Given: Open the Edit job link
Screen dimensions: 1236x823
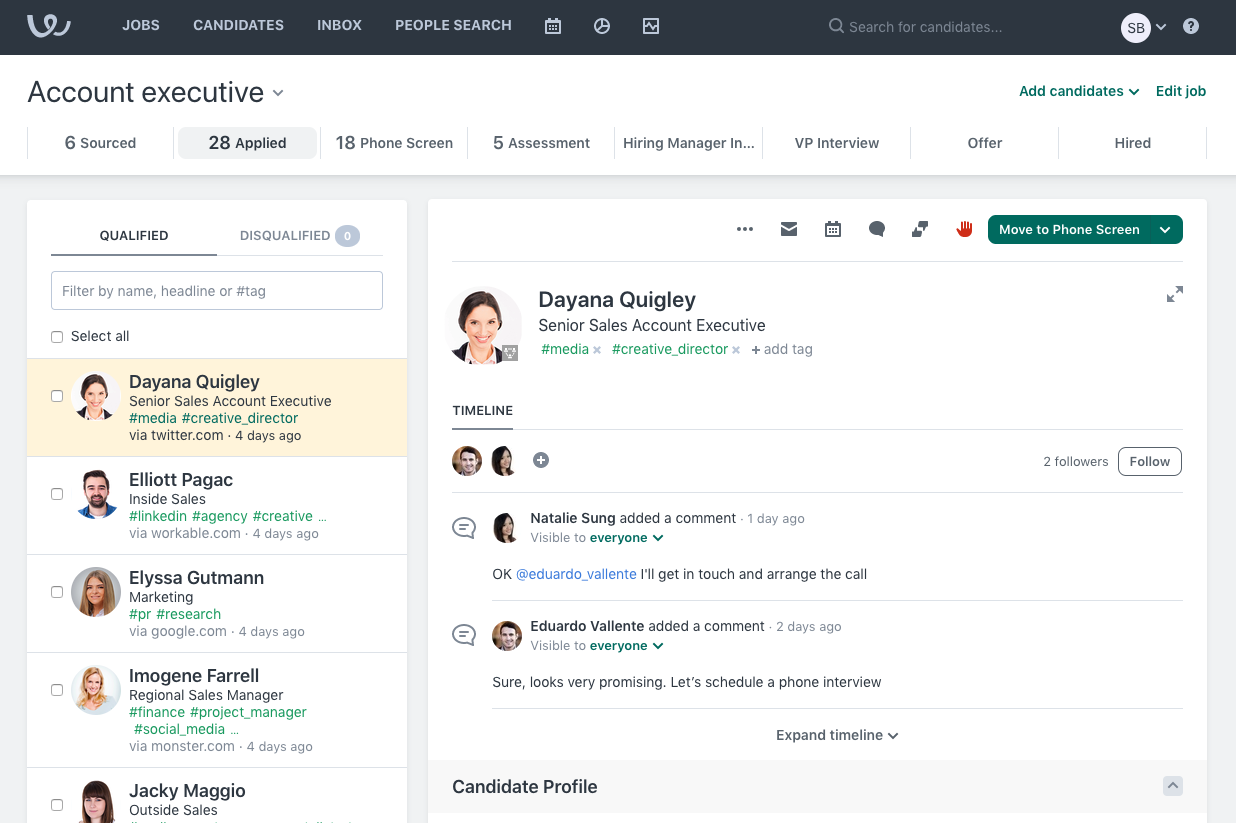Looking at the screenshot, I should click(x=1181, y=91).
